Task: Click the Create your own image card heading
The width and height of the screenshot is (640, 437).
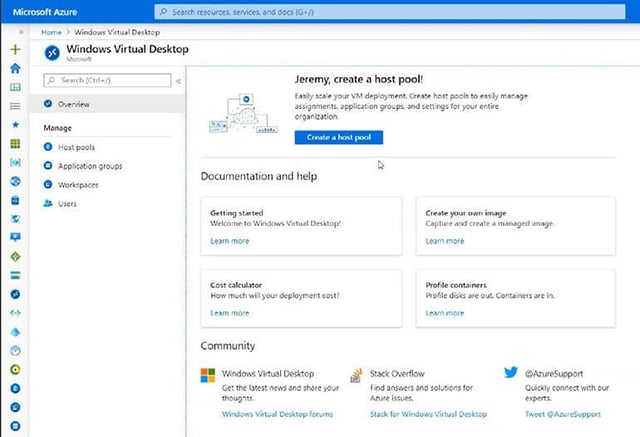Action: click(466, 213)
